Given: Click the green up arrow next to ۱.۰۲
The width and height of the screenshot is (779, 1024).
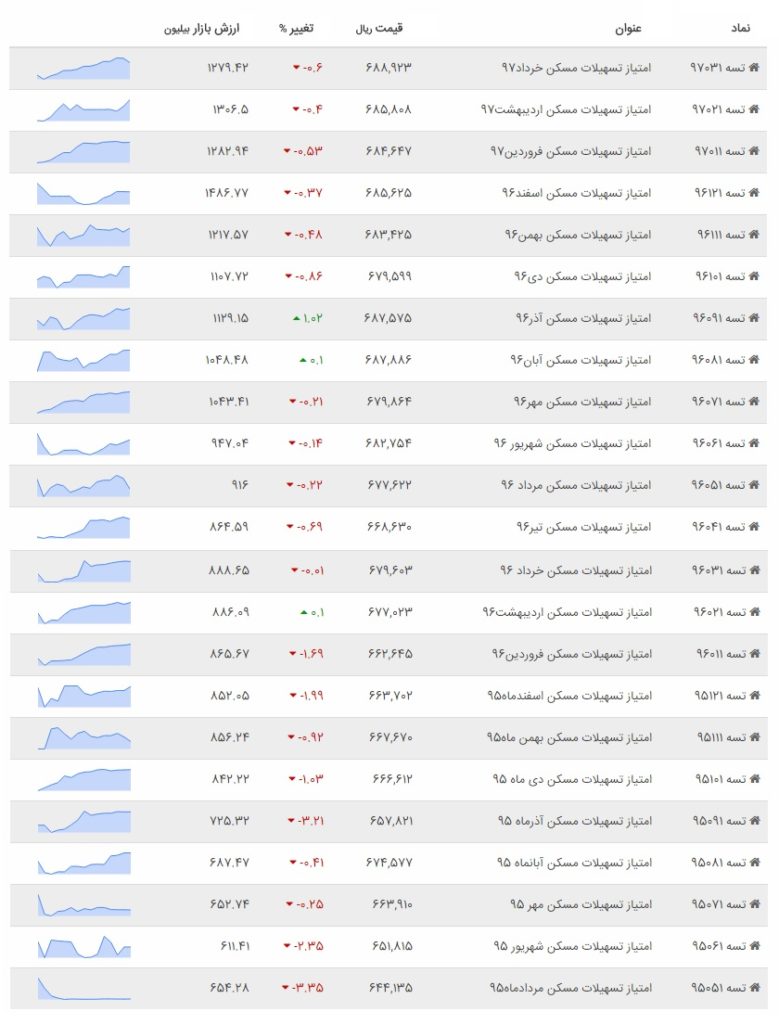Looking at the screenshot, I should (296, 319).
